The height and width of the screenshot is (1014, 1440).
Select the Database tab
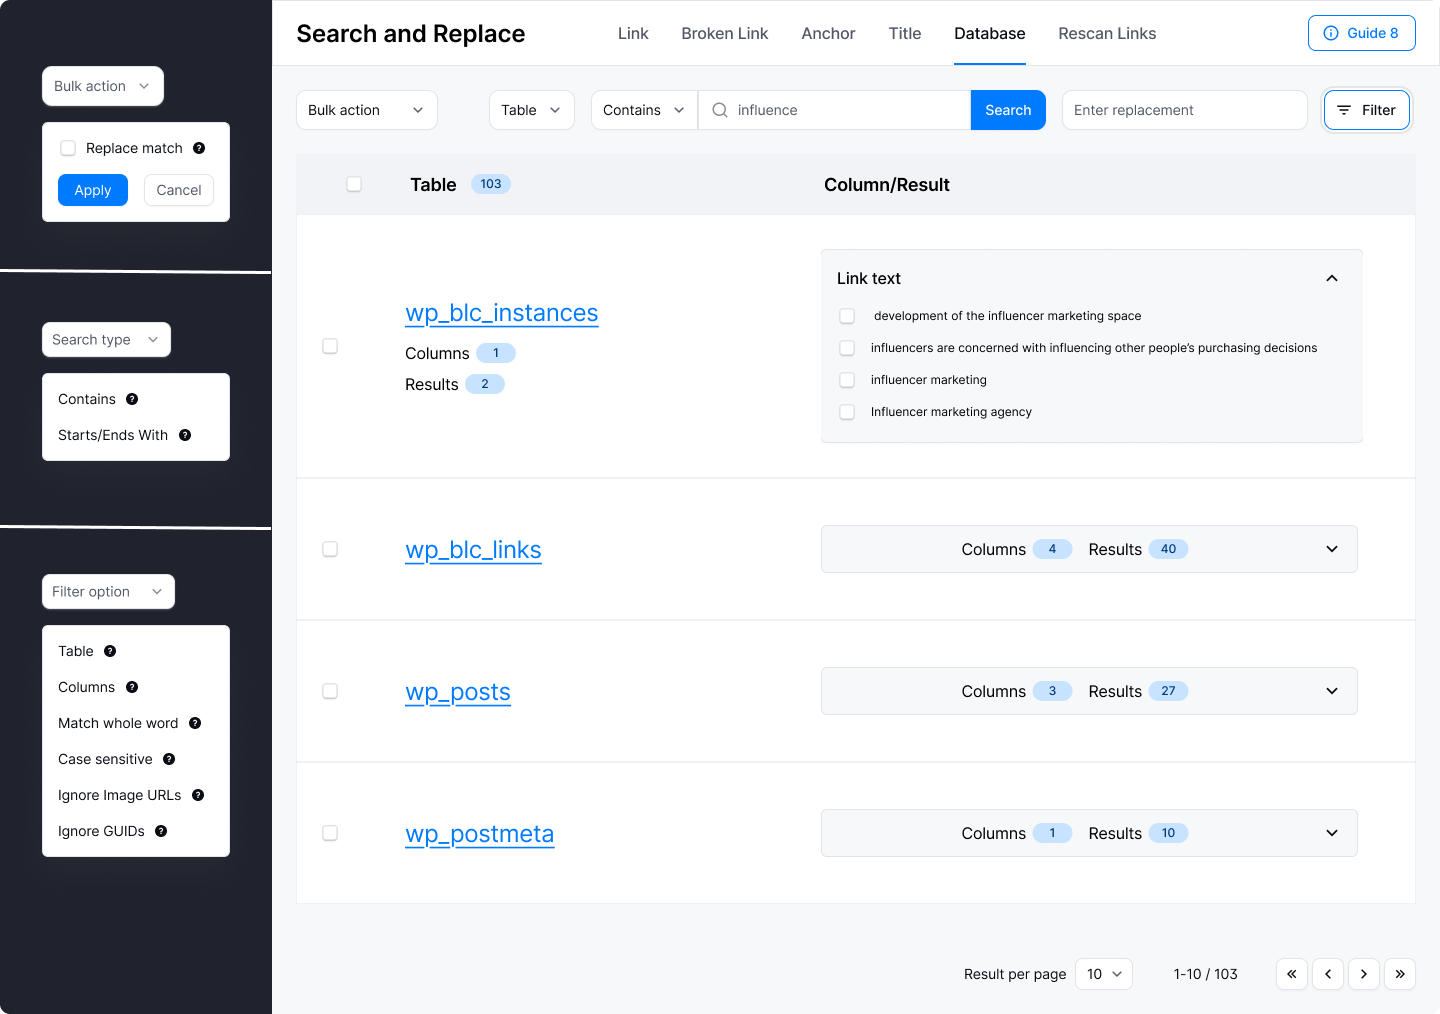click(990, 33)
